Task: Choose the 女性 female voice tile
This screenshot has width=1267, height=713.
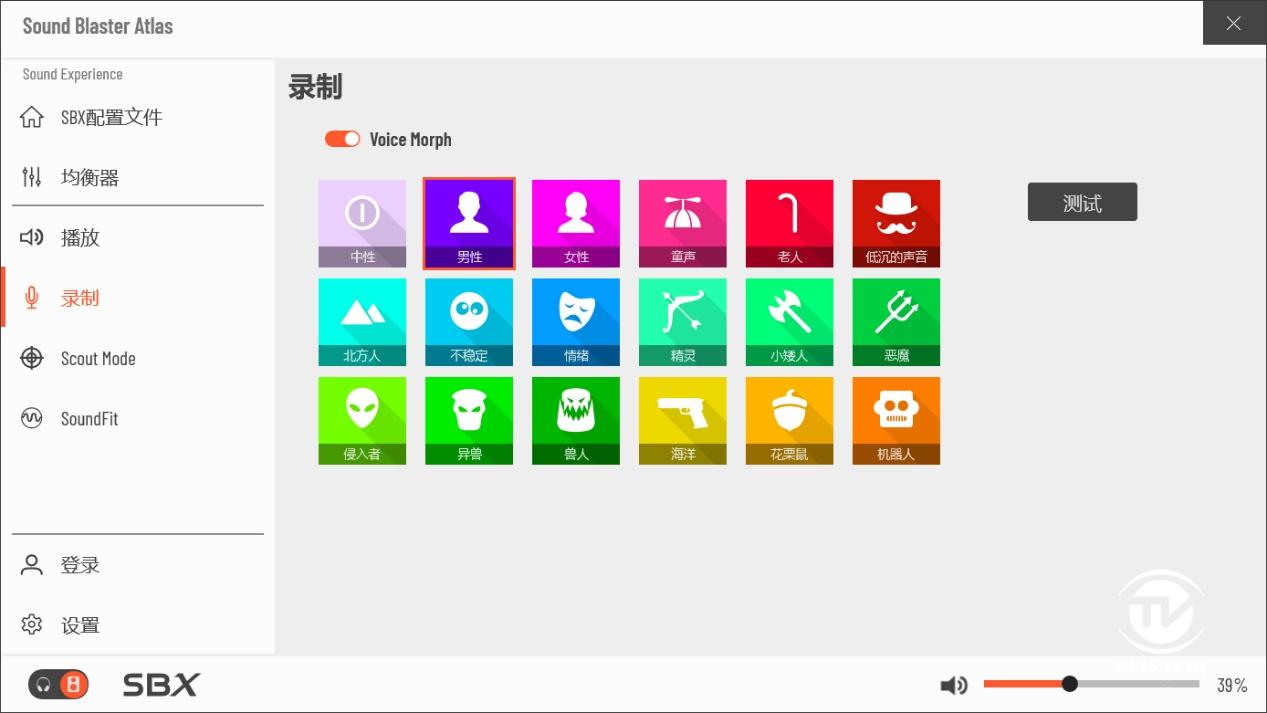Action: point(576,223)
